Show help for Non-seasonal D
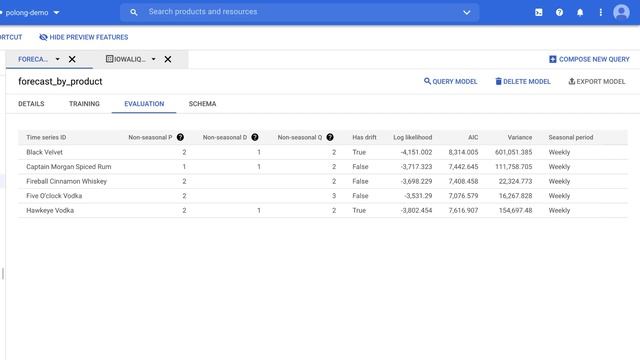The height and width of the screenshot is (360, 640). click(255, 137)
